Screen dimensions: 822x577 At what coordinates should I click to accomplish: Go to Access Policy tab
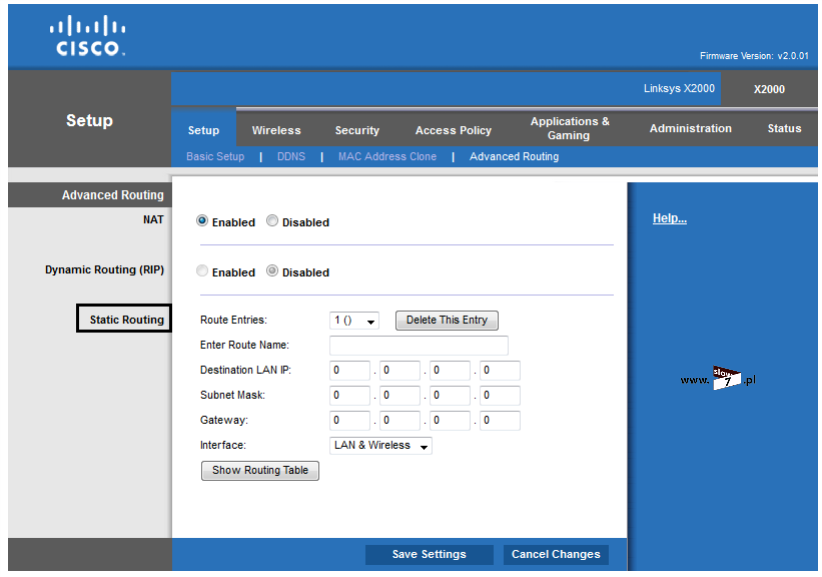tap(453, 130)
